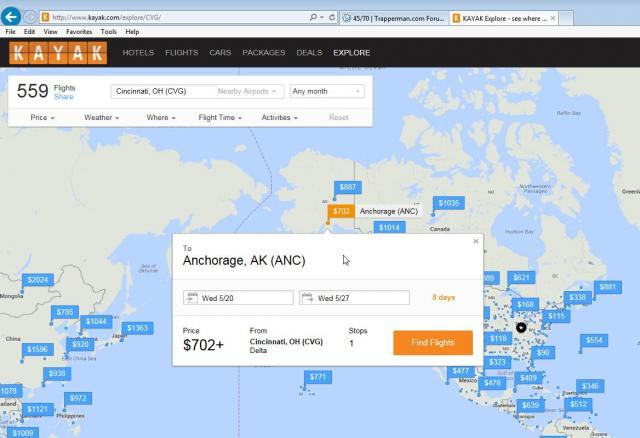The image size is (640, 438).
Task: Select the $972 price flag near Philippines
Action: [x=78, y=398]
